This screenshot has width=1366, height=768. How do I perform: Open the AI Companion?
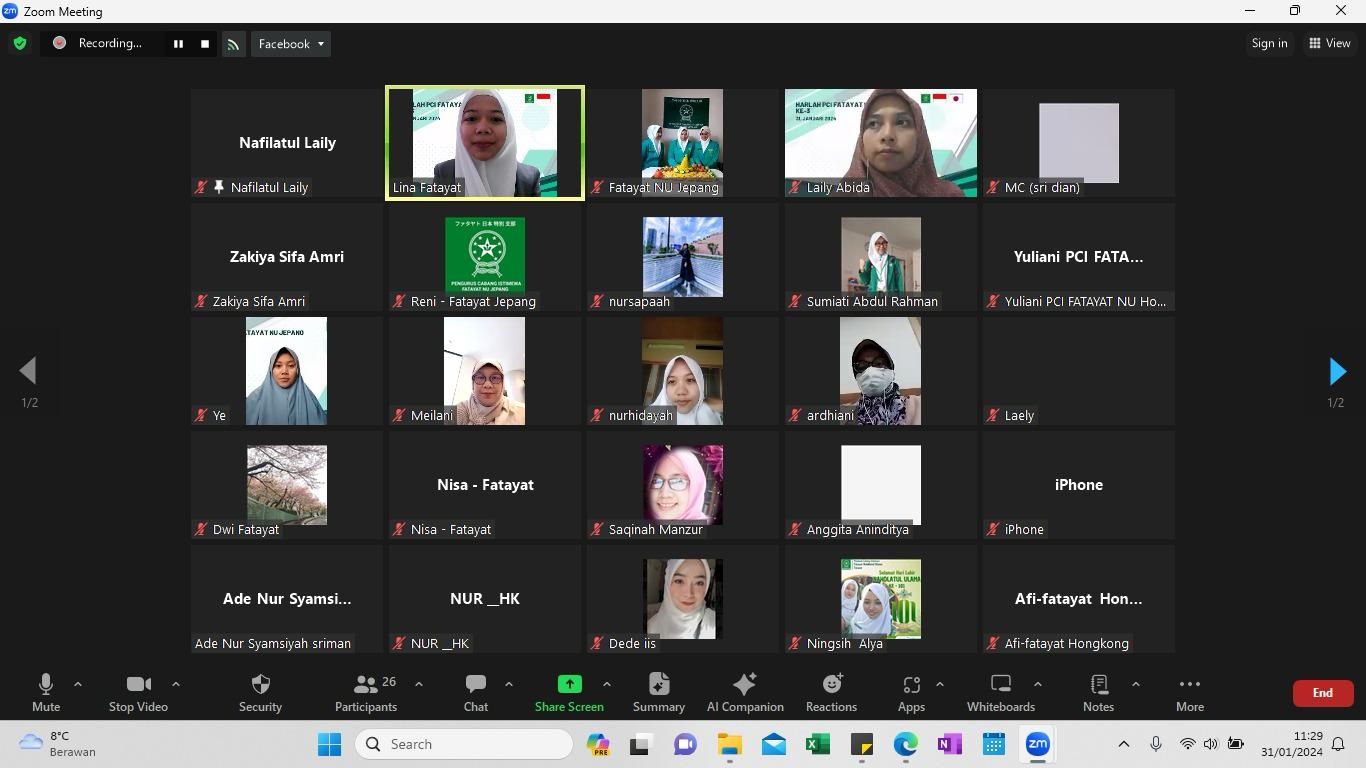coord(745,692)
